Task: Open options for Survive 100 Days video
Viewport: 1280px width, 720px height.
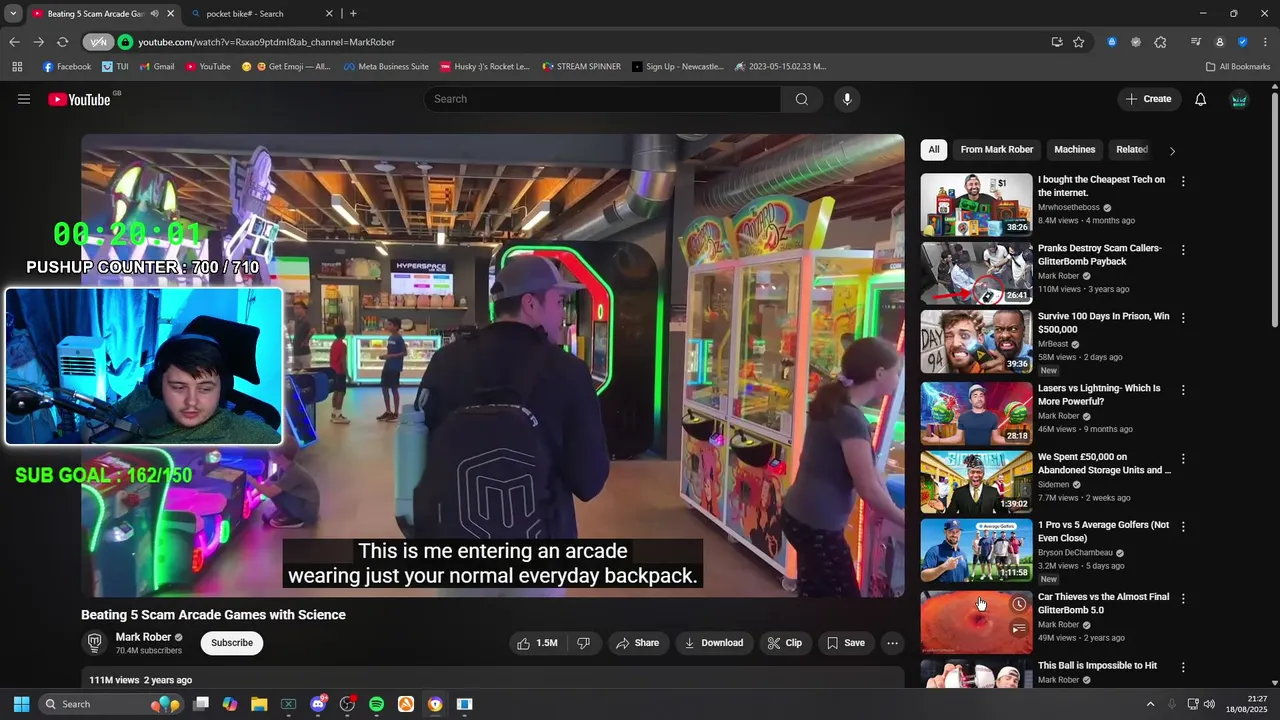Action: pyautogui.click(x=1183, y=318)
